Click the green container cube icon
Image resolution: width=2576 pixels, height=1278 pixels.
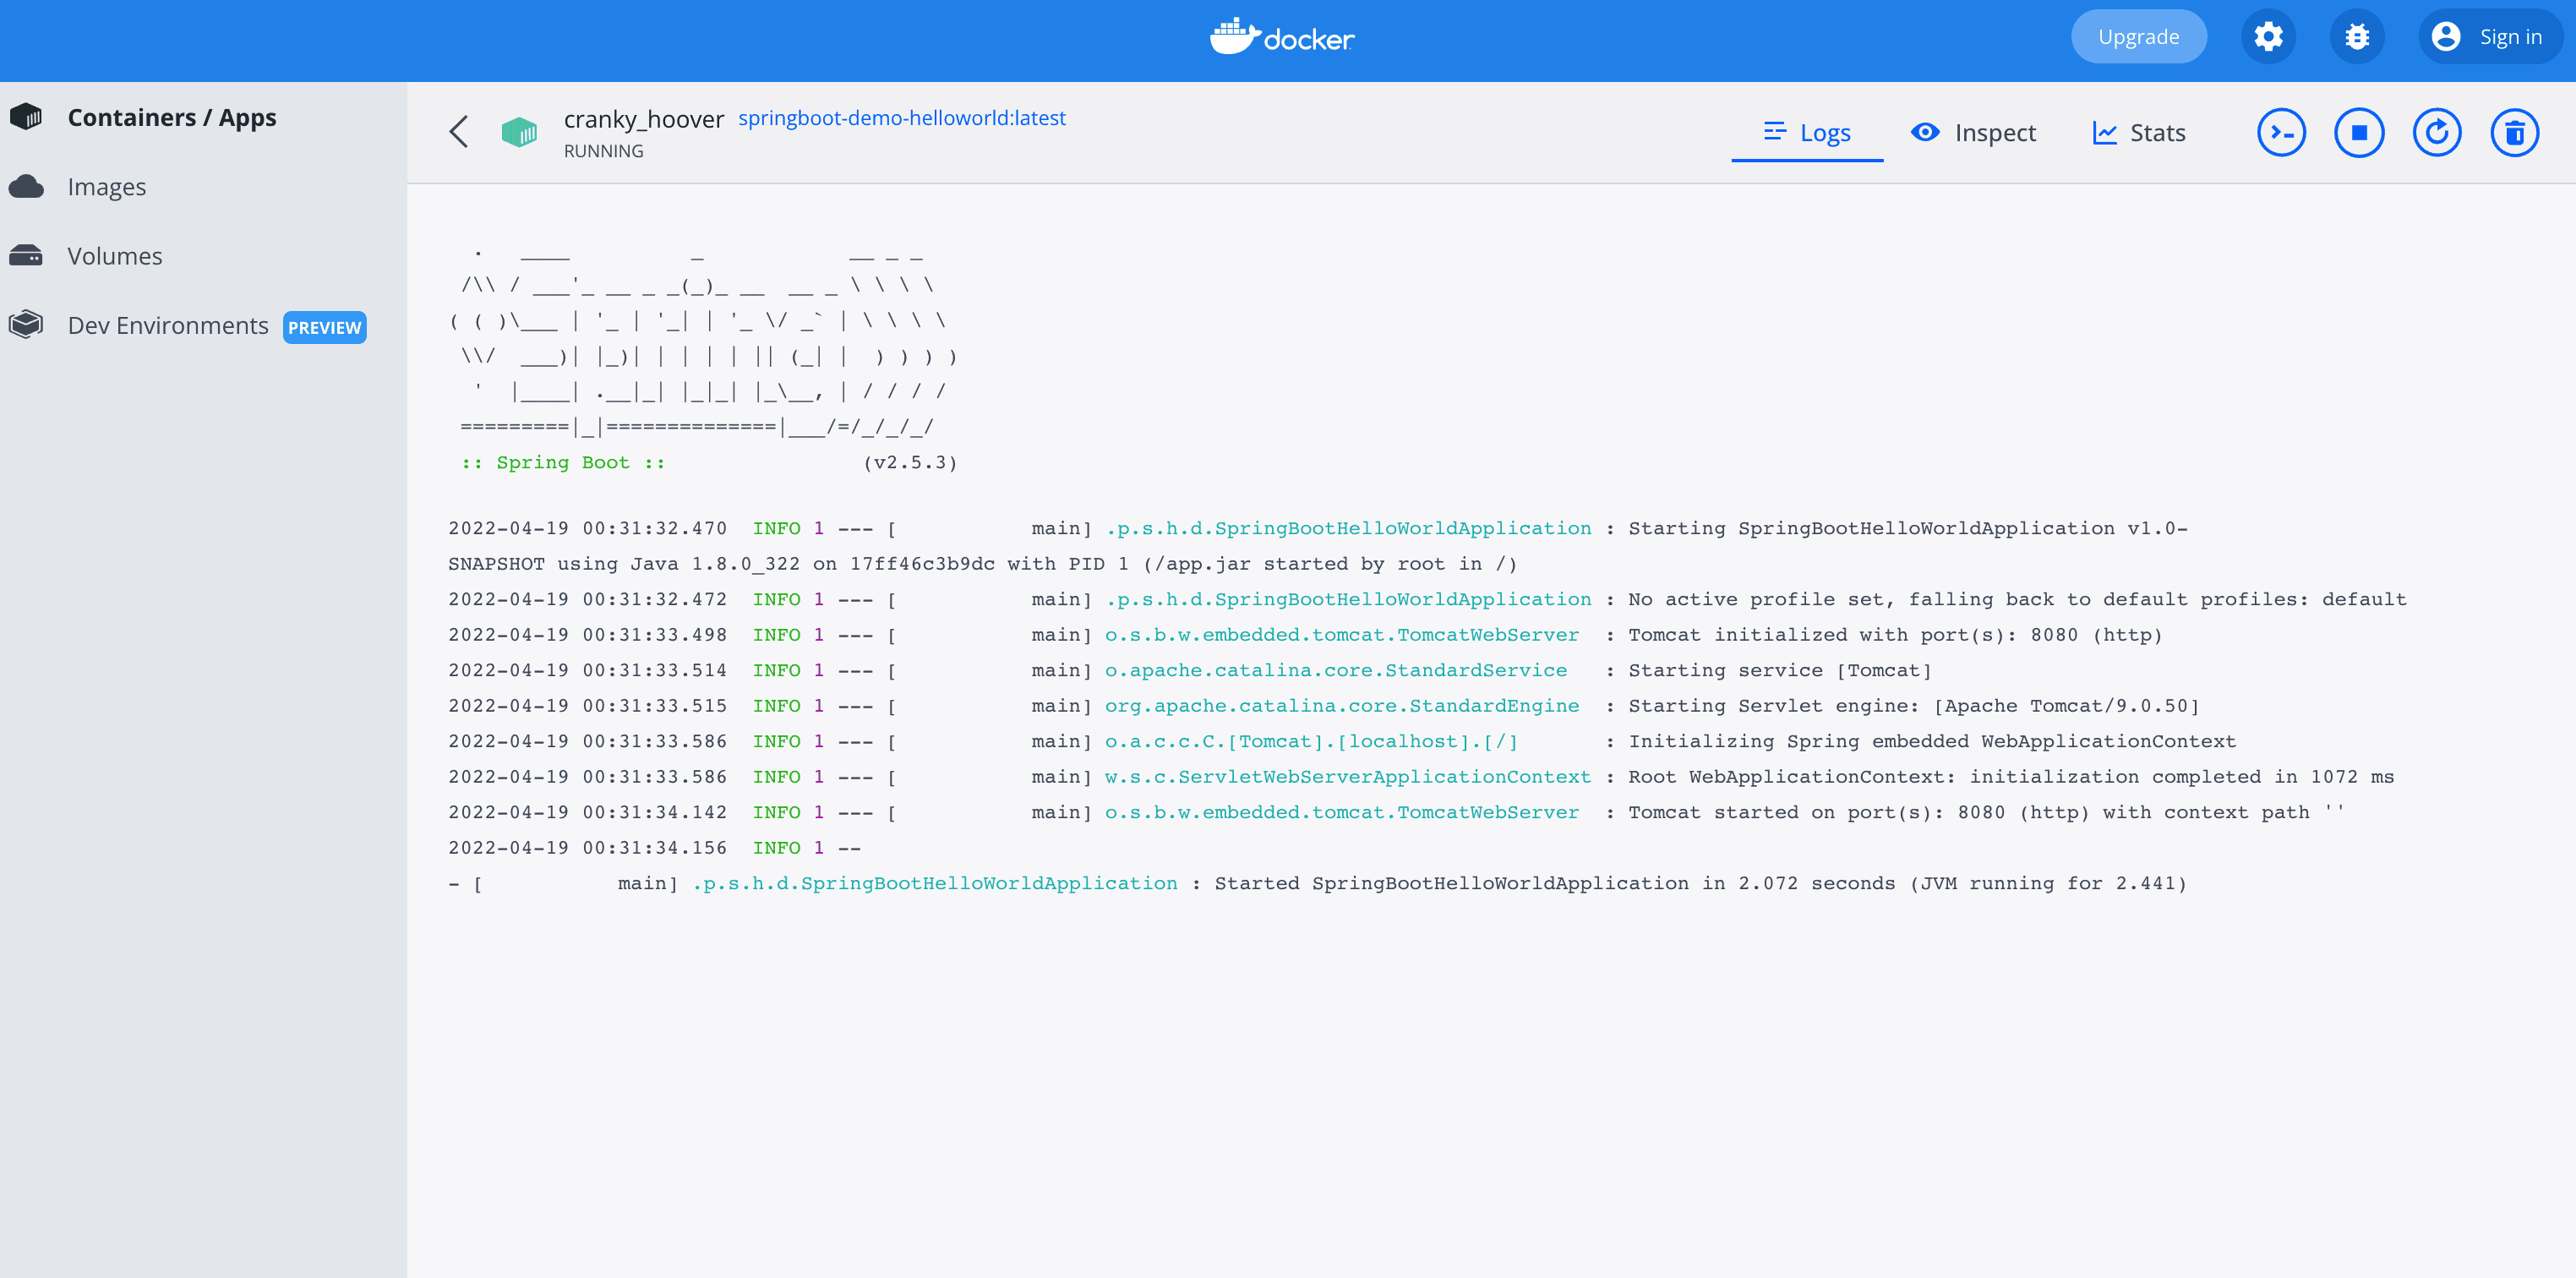pos(519,132)
